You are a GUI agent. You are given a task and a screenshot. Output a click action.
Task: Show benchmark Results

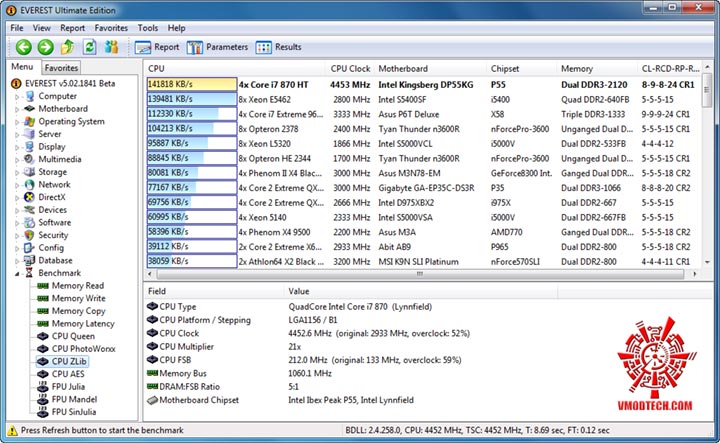pos(279,47)
